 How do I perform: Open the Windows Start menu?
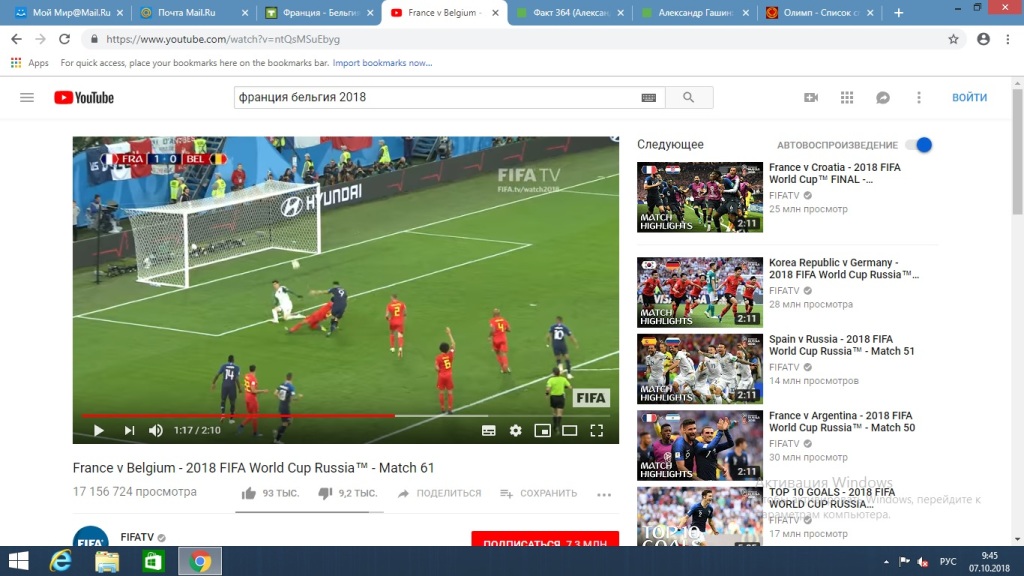pos(18,561)
